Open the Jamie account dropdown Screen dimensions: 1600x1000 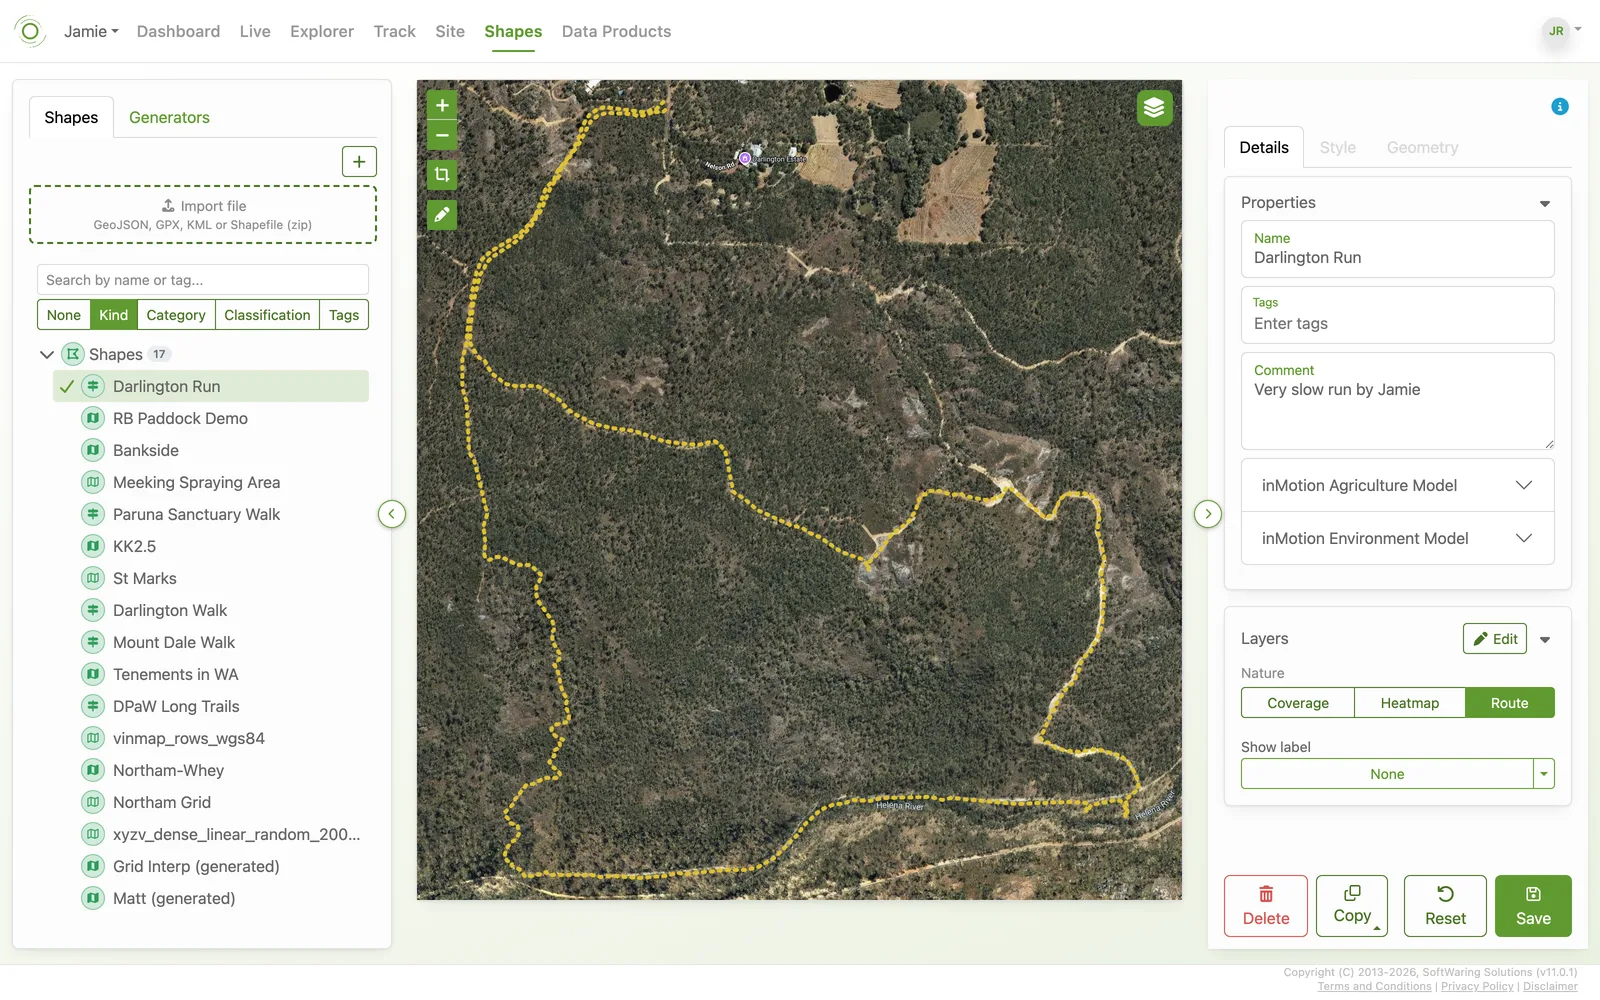(91, 31)
